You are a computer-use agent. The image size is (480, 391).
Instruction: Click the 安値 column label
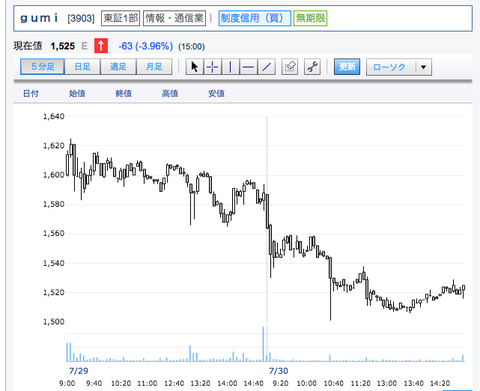[x=216, y=94]
